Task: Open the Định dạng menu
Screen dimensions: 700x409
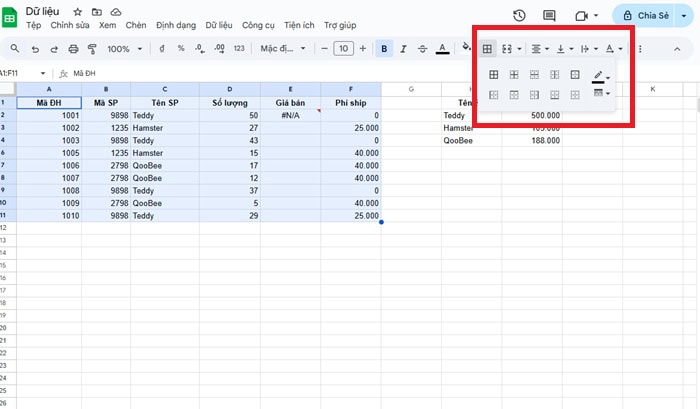Action: (x=176, y=25)
